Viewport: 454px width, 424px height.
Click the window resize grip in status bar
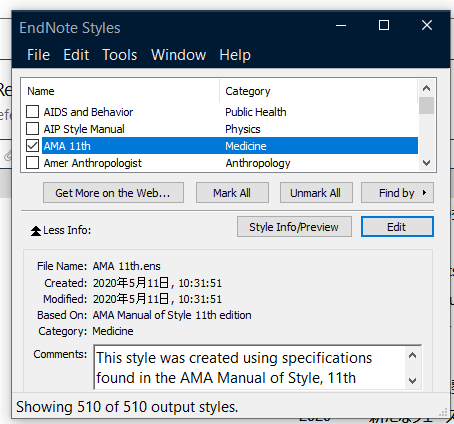tap(443, 412)
